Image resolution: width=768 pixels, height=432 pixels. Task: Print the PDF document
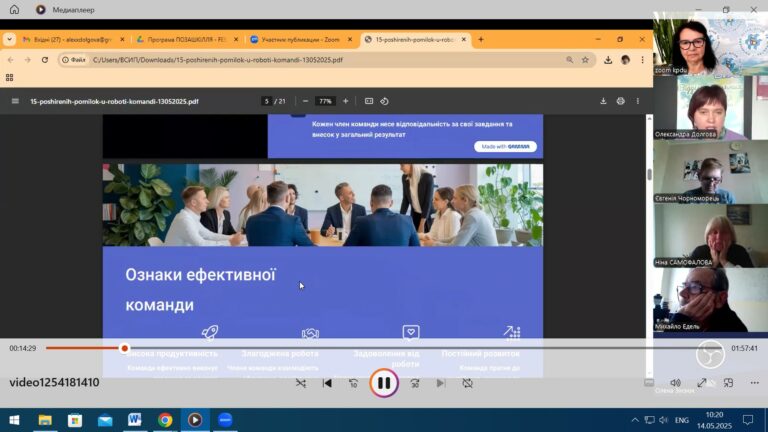[x=620, y=101]
